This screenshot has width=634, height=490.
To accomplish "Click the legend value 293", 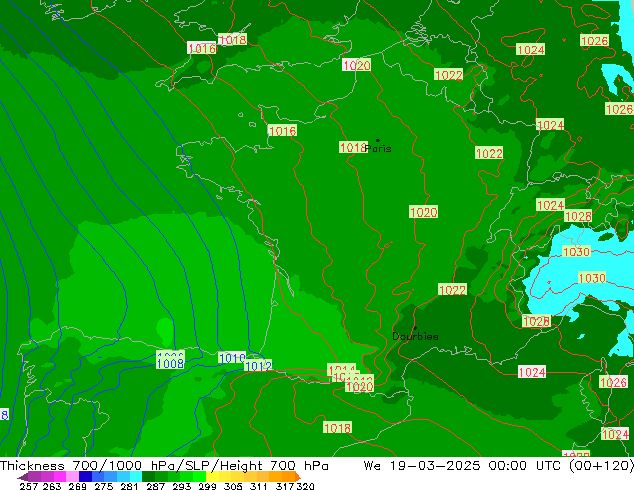I will point(182,486).
